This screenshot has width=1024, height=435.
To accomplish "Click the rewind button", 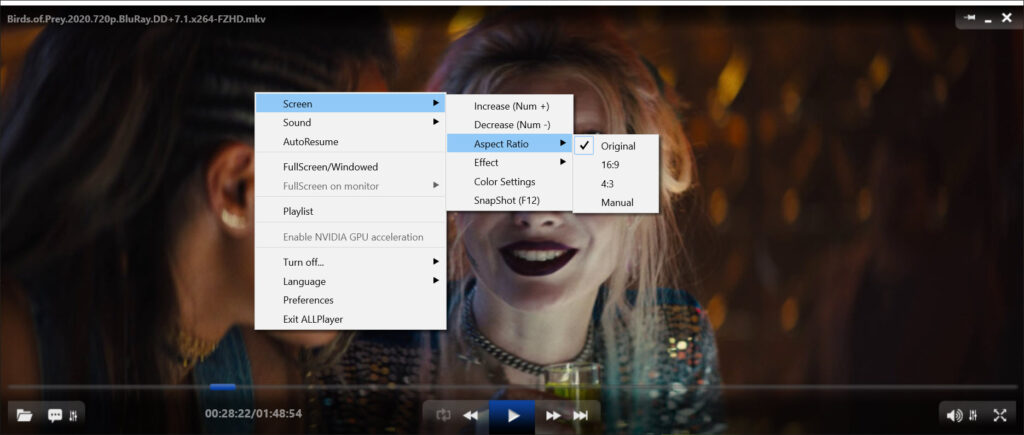I will (470, 415).
